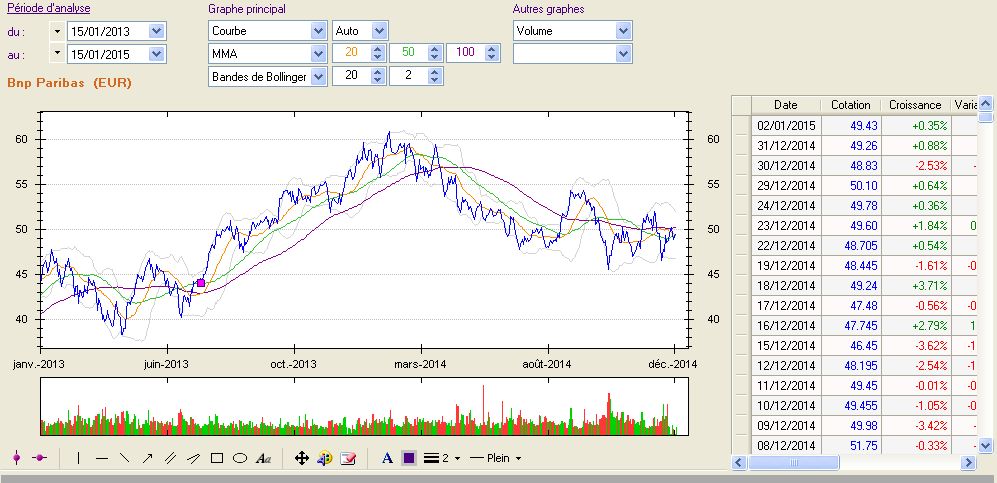The height and width of the screenshot is (483, 997).
Task: Open the Bandes de Bollinger indicator dropdown
Action: pos(318,76)
